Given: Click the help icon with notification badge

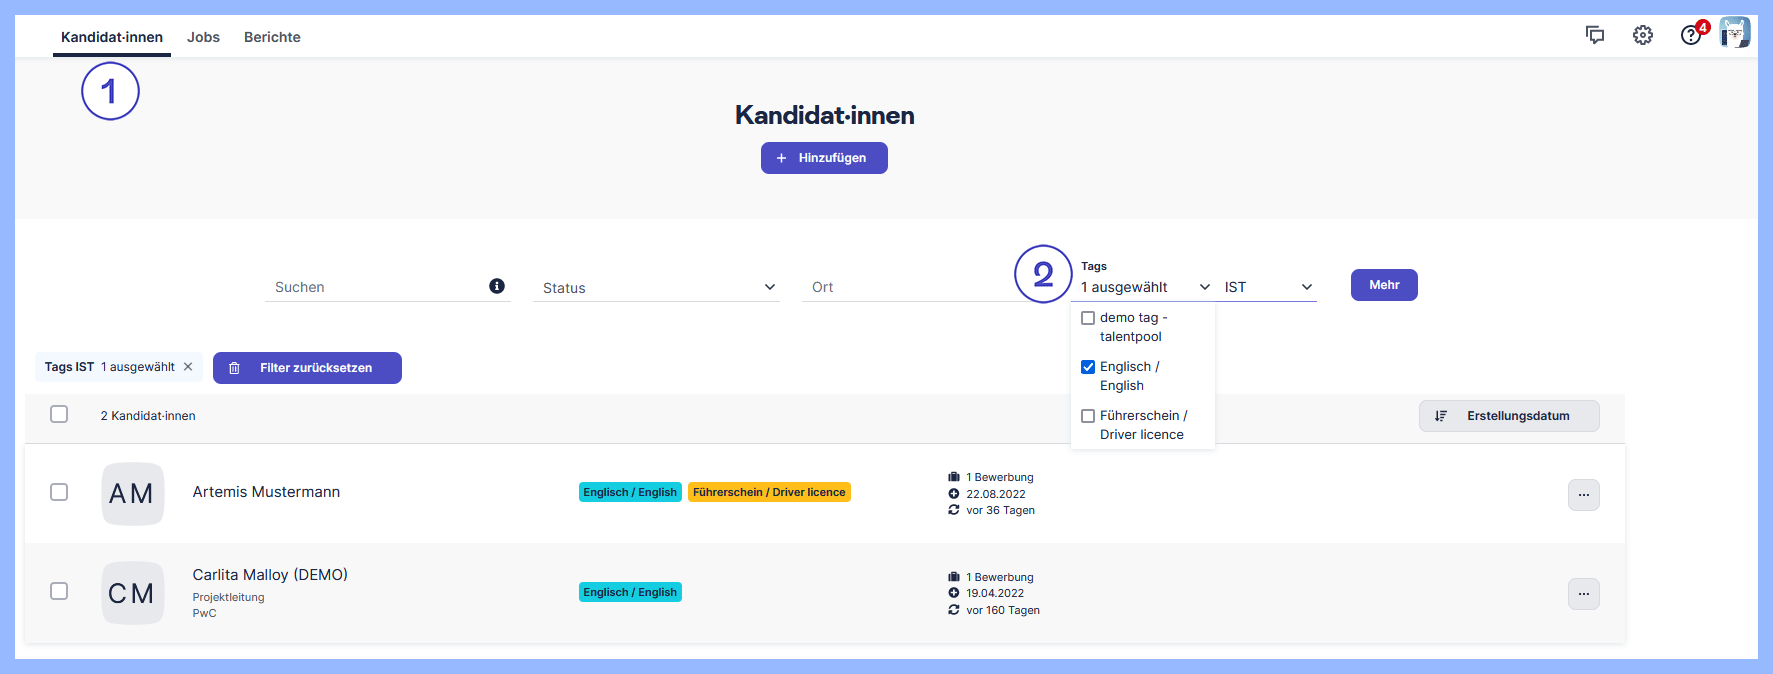Looking at the screenshot, I should click(1691, 36).
